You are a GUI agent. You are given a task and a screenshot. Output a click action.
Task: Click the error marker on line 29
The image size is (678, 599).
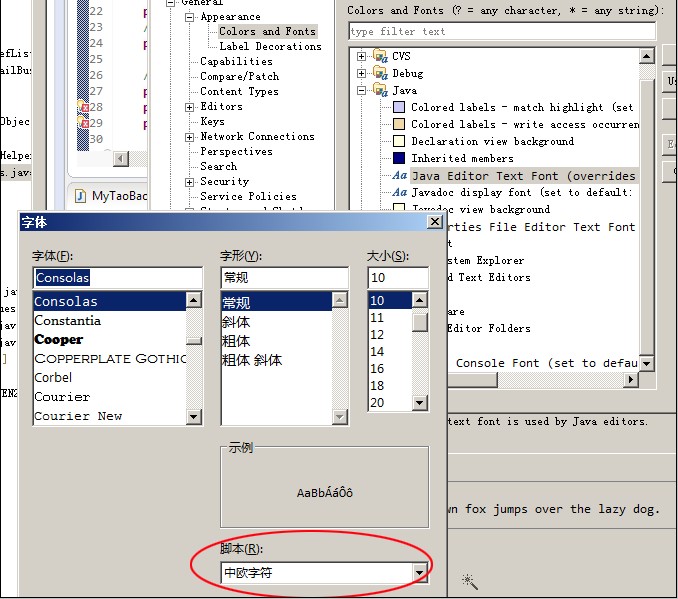85,123
